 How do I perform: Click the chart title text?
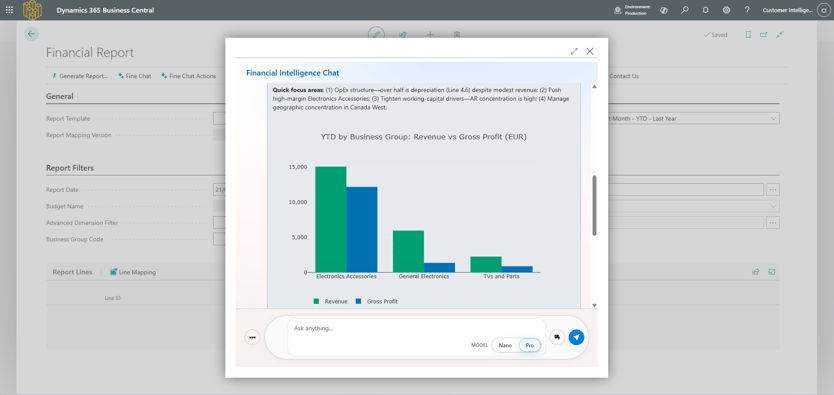tap(423, 137)
